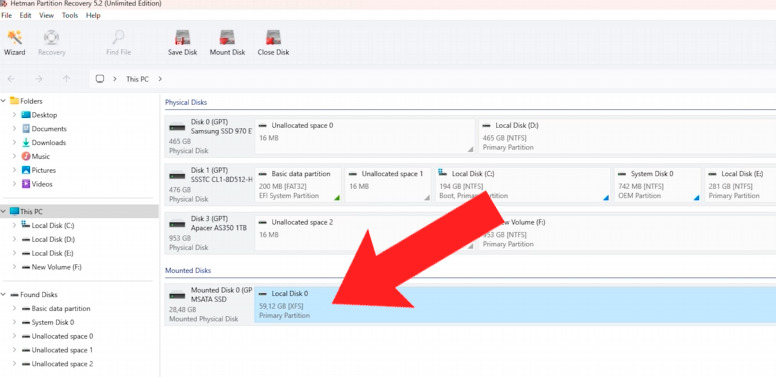776x377 pixels.
Task: Expand the Pictures folder node
Action: point(14,170)
